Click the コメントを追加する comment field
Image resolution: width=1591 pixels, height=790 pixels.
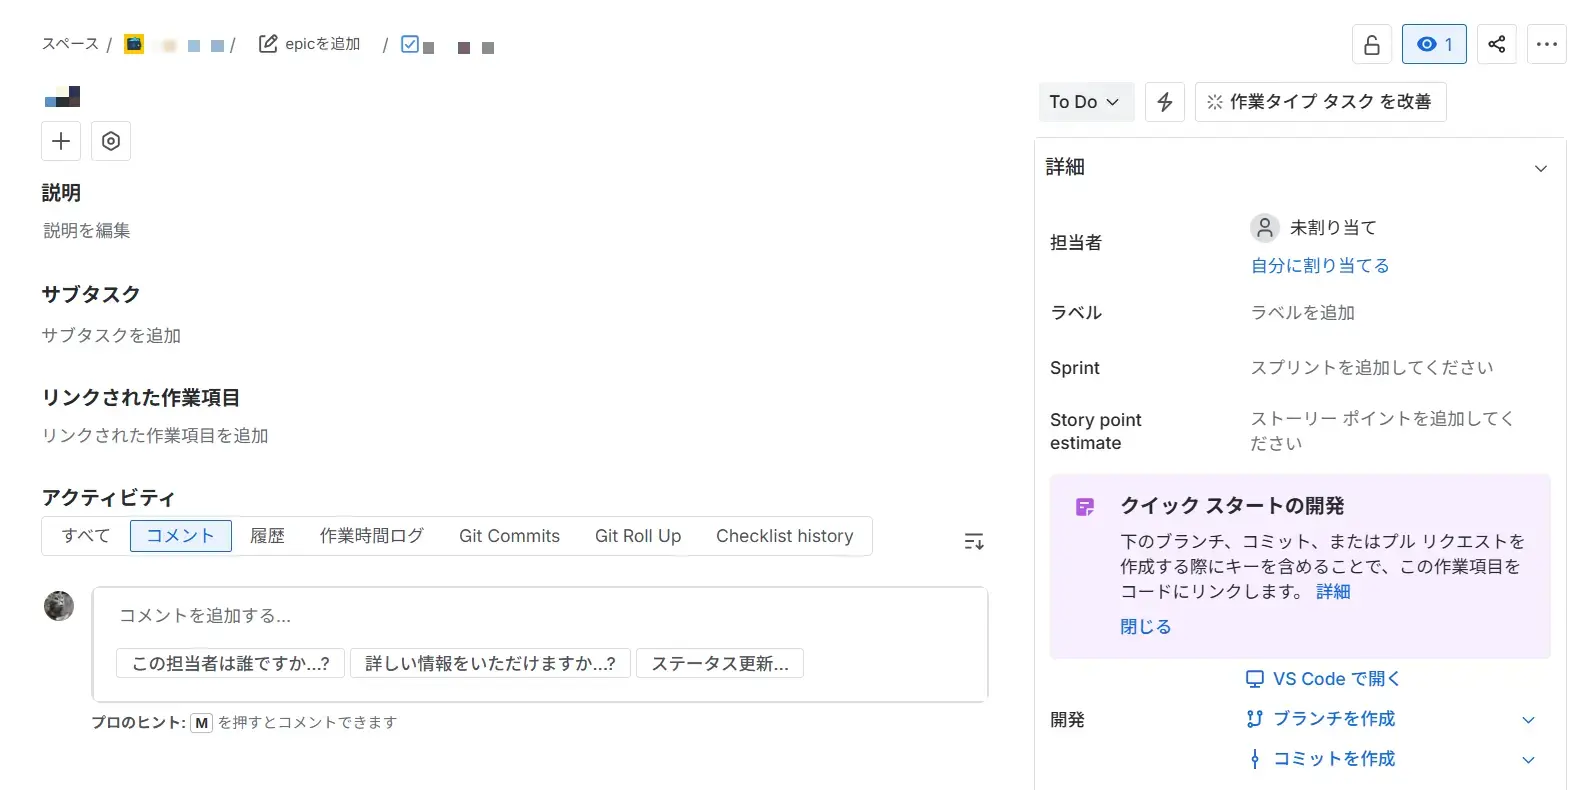(540, 616)
